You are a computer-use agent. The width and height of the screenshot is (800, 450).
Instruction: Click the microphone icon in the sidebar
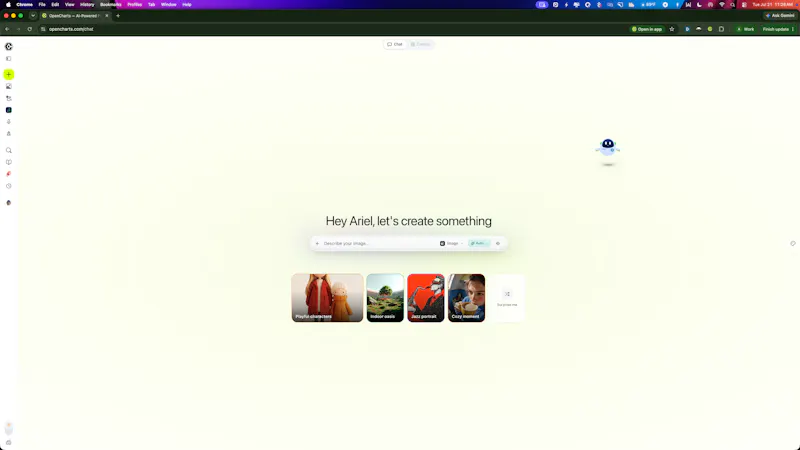click(9, 121)
